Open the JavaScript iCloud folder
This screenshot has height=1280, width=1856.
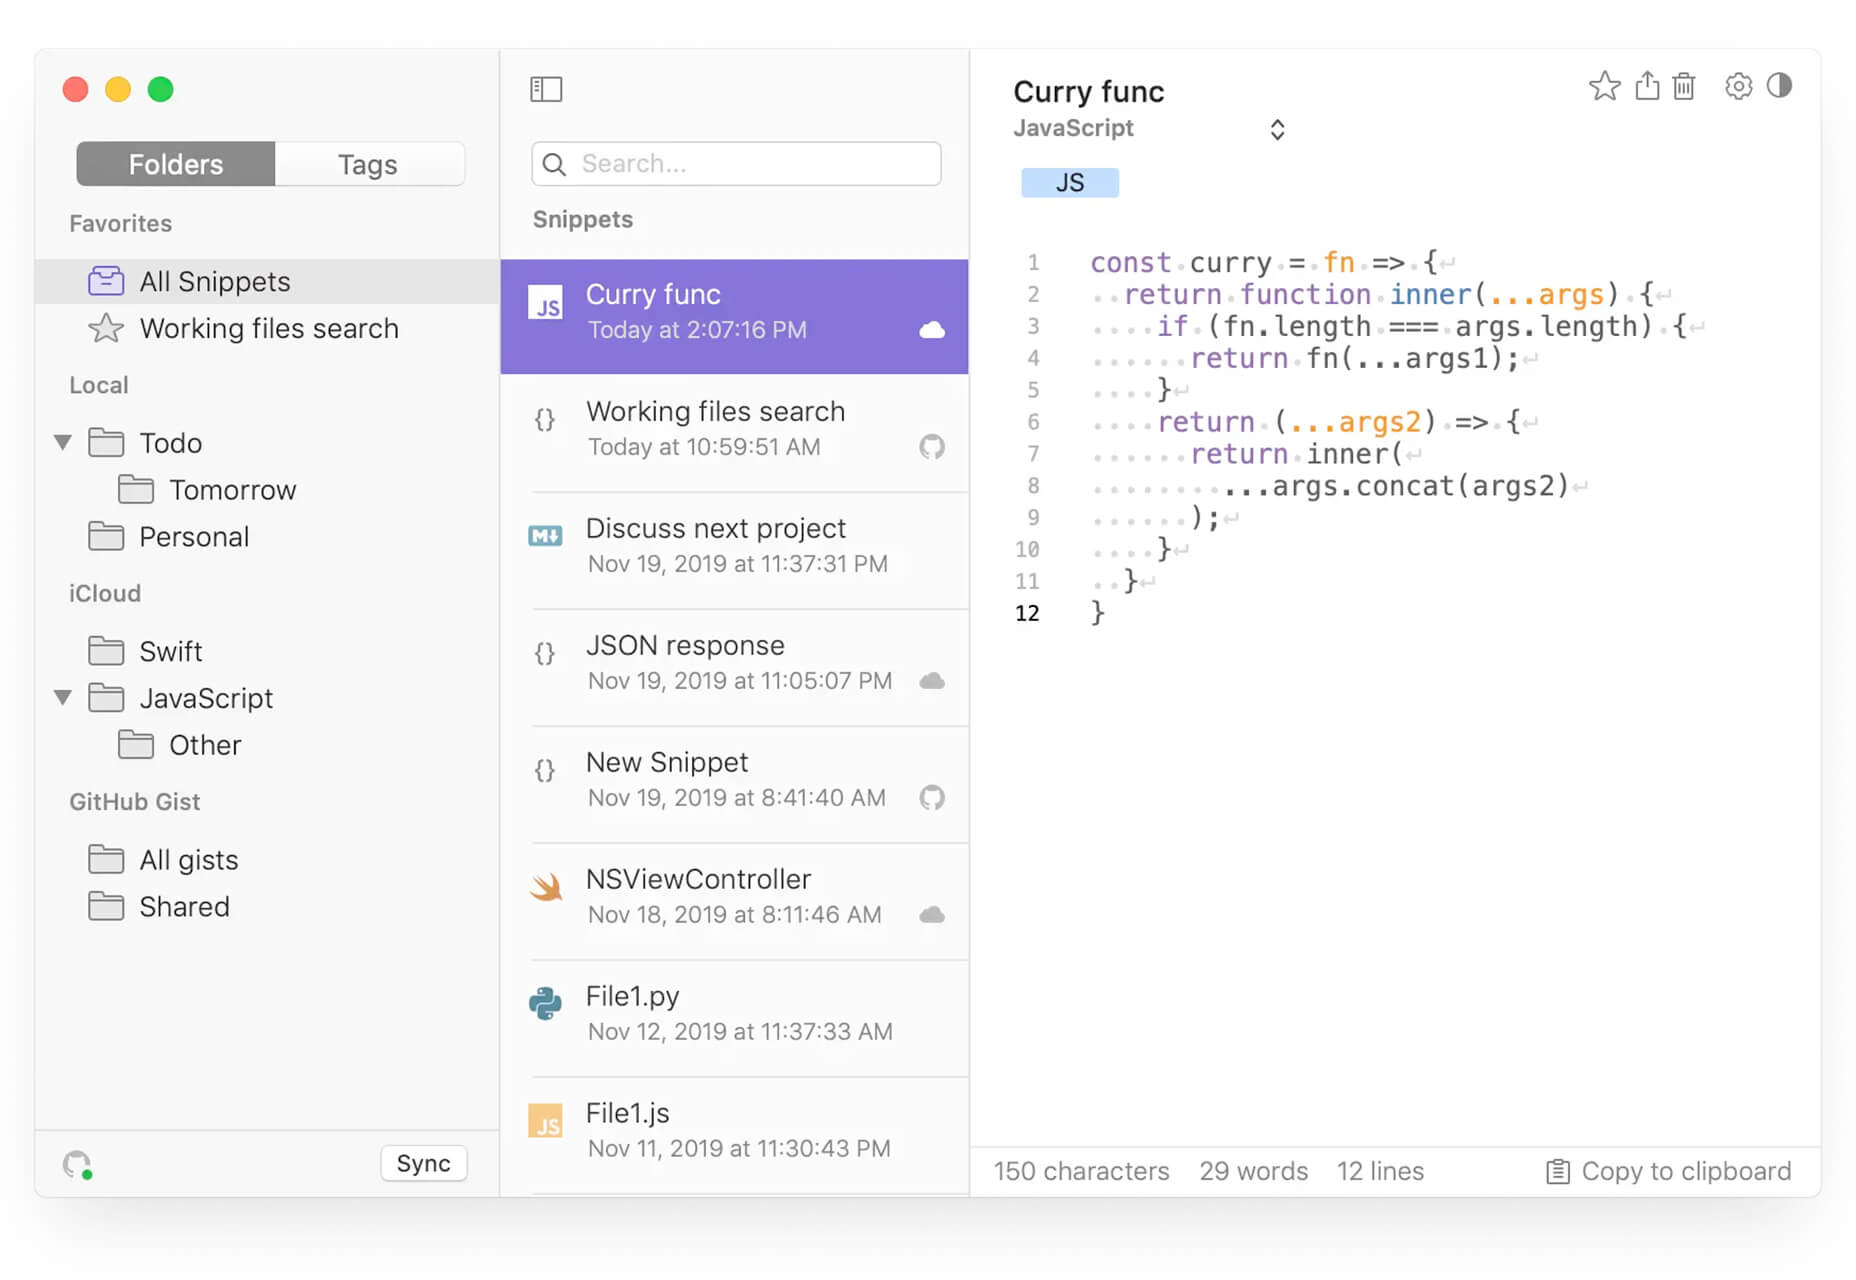pos(267,698)
